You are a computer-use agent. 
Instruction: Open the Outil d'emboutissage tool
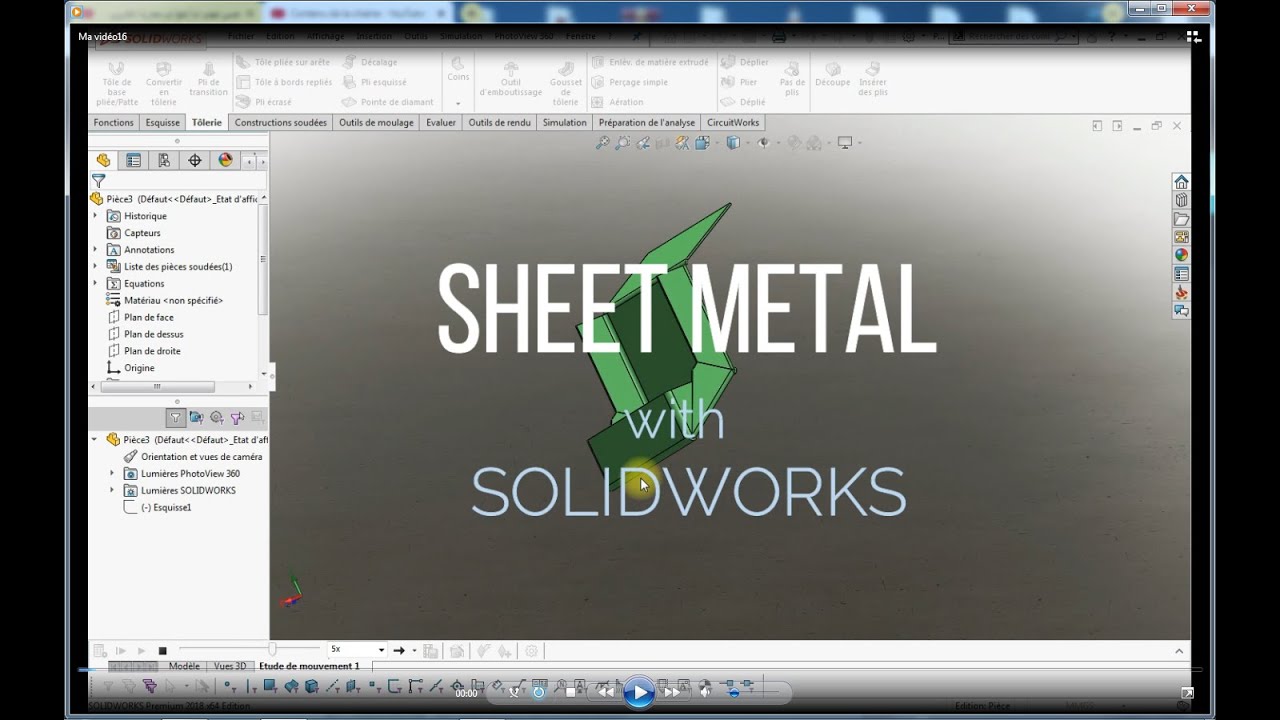coord(510,79)
